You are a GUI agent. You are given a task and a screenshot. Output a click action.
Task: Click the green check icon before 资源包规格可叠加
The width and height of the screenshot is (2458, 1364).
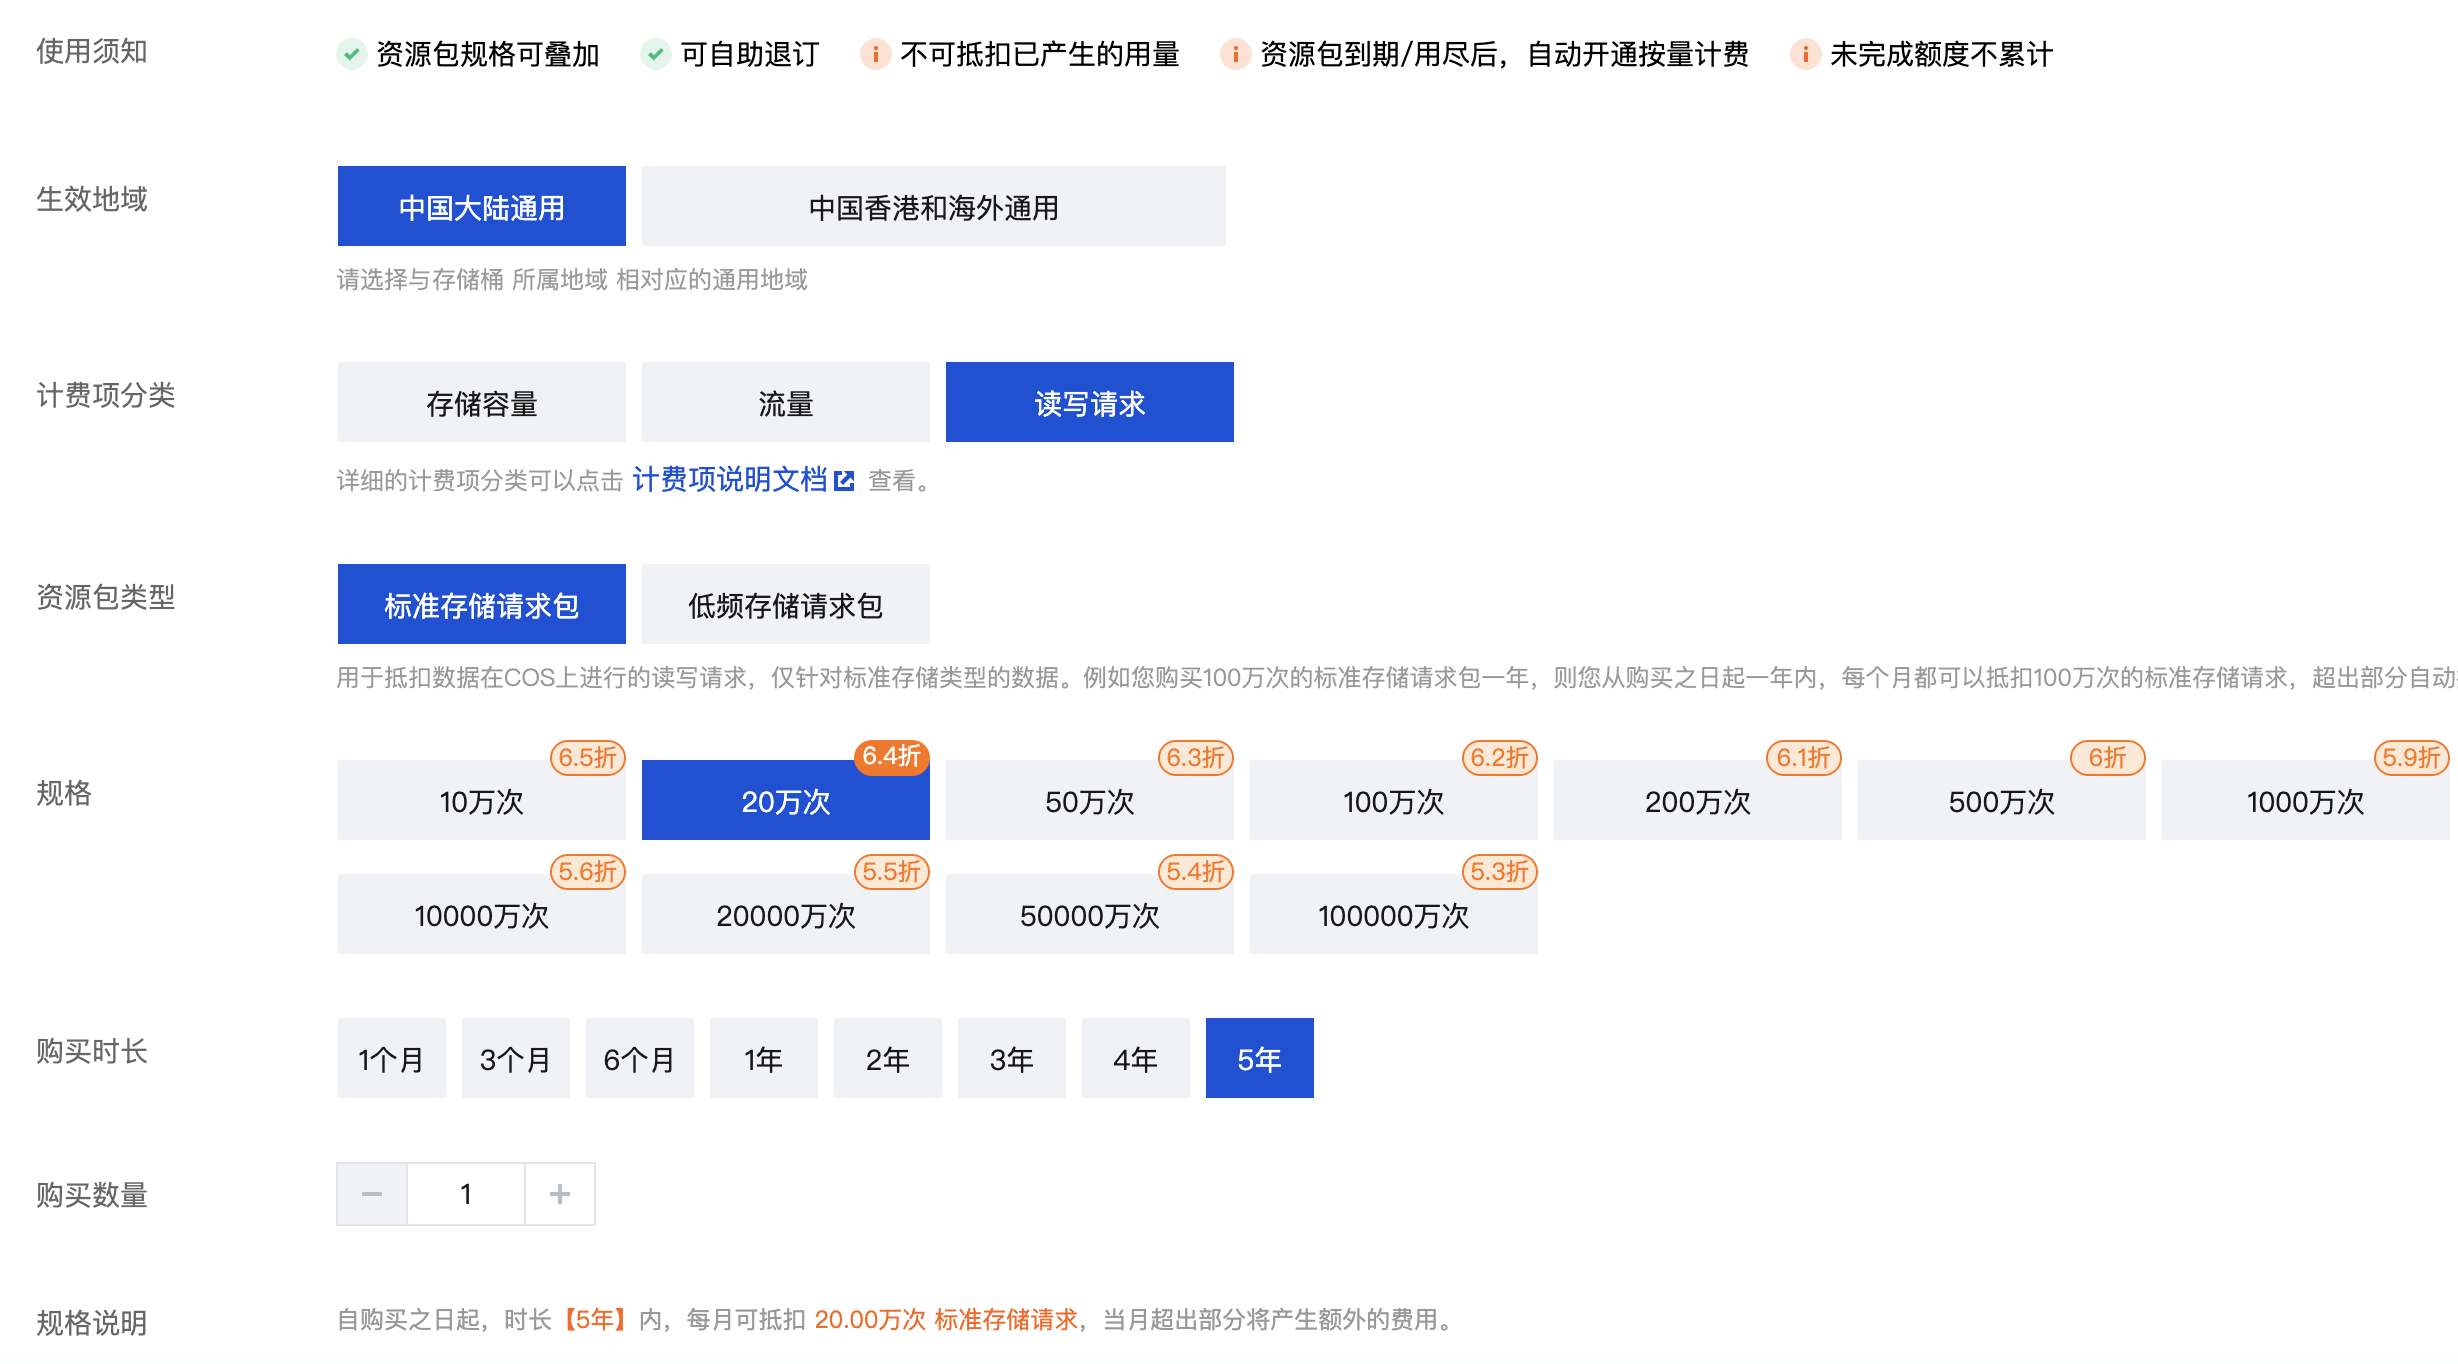tap(351, 54)
